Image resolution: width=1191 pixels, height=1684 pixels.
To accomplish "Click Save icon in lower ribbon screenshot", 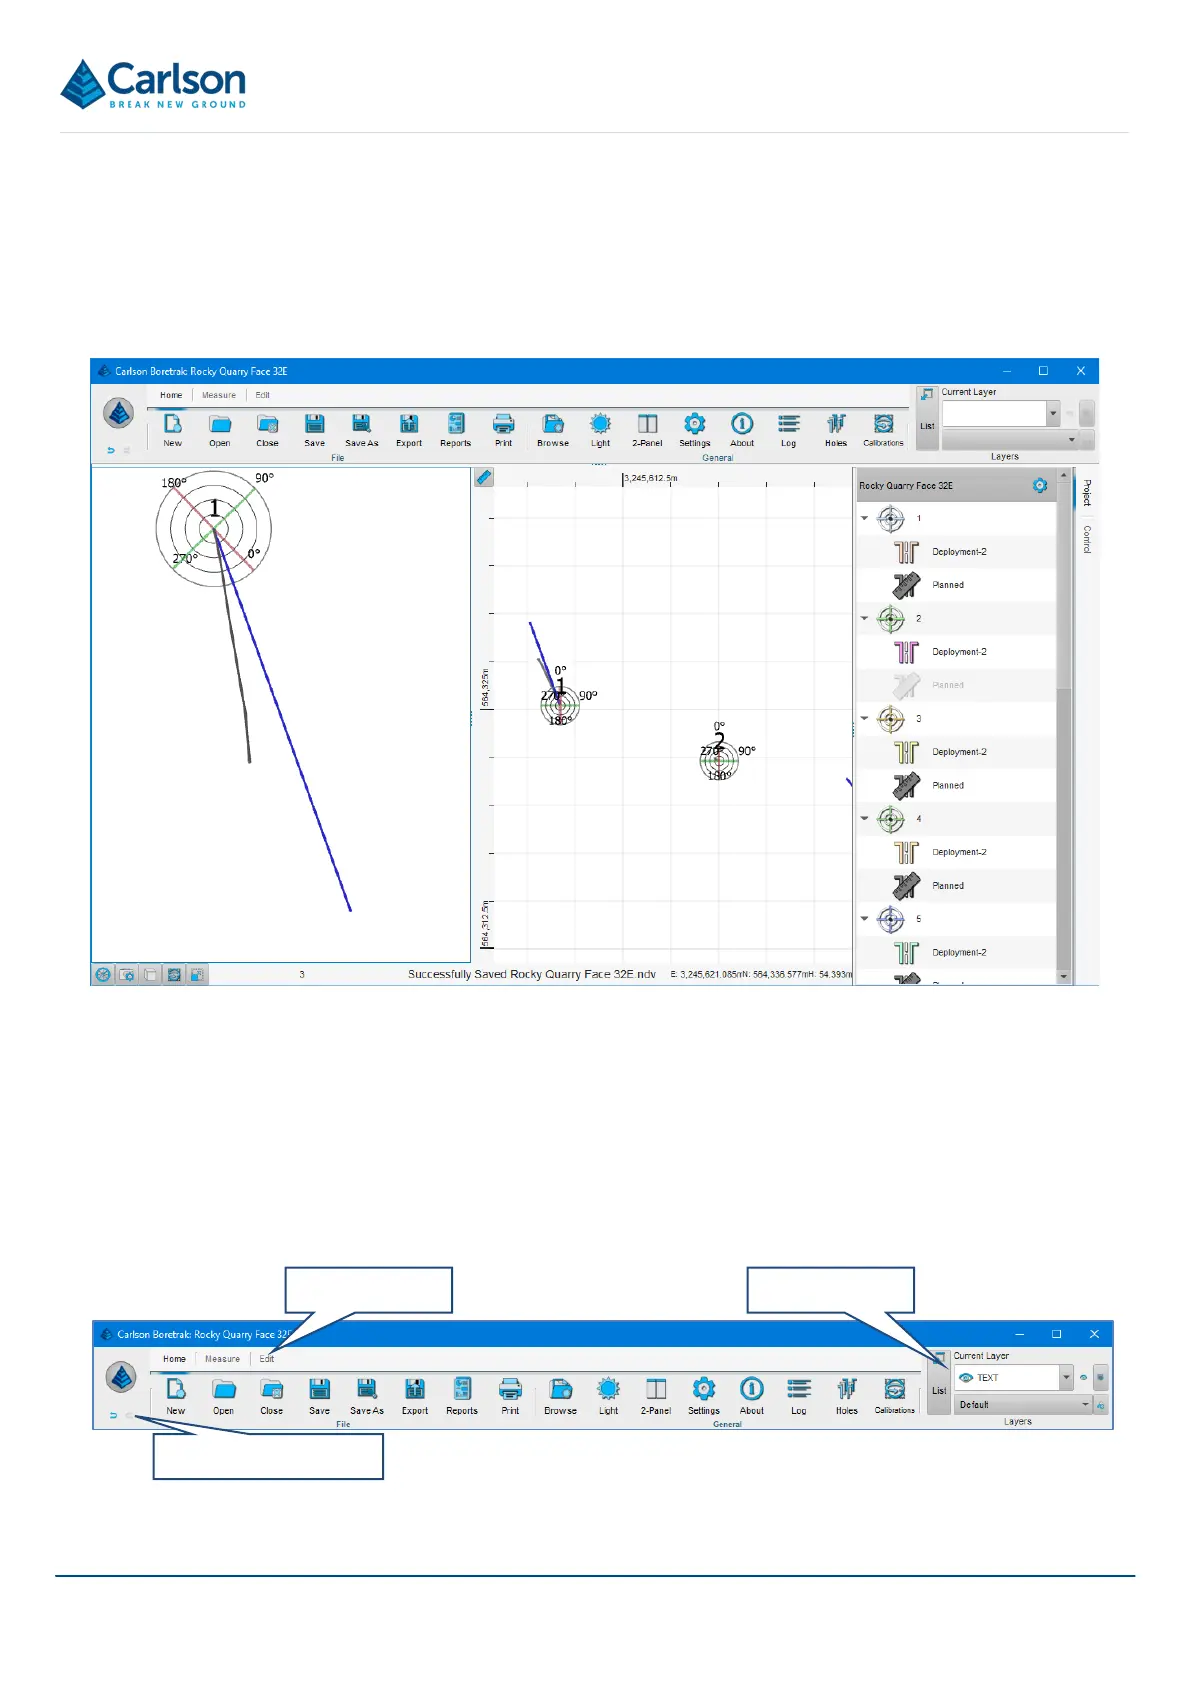I will point(319,1389).
